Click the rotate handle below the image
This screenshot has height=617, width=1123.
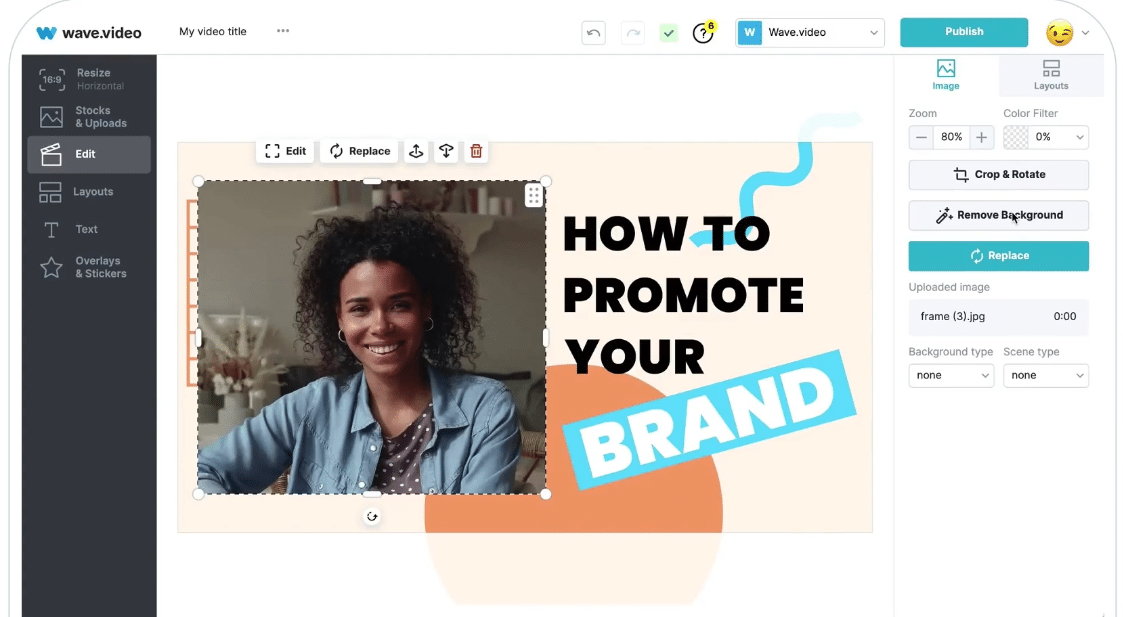[372, 517]
